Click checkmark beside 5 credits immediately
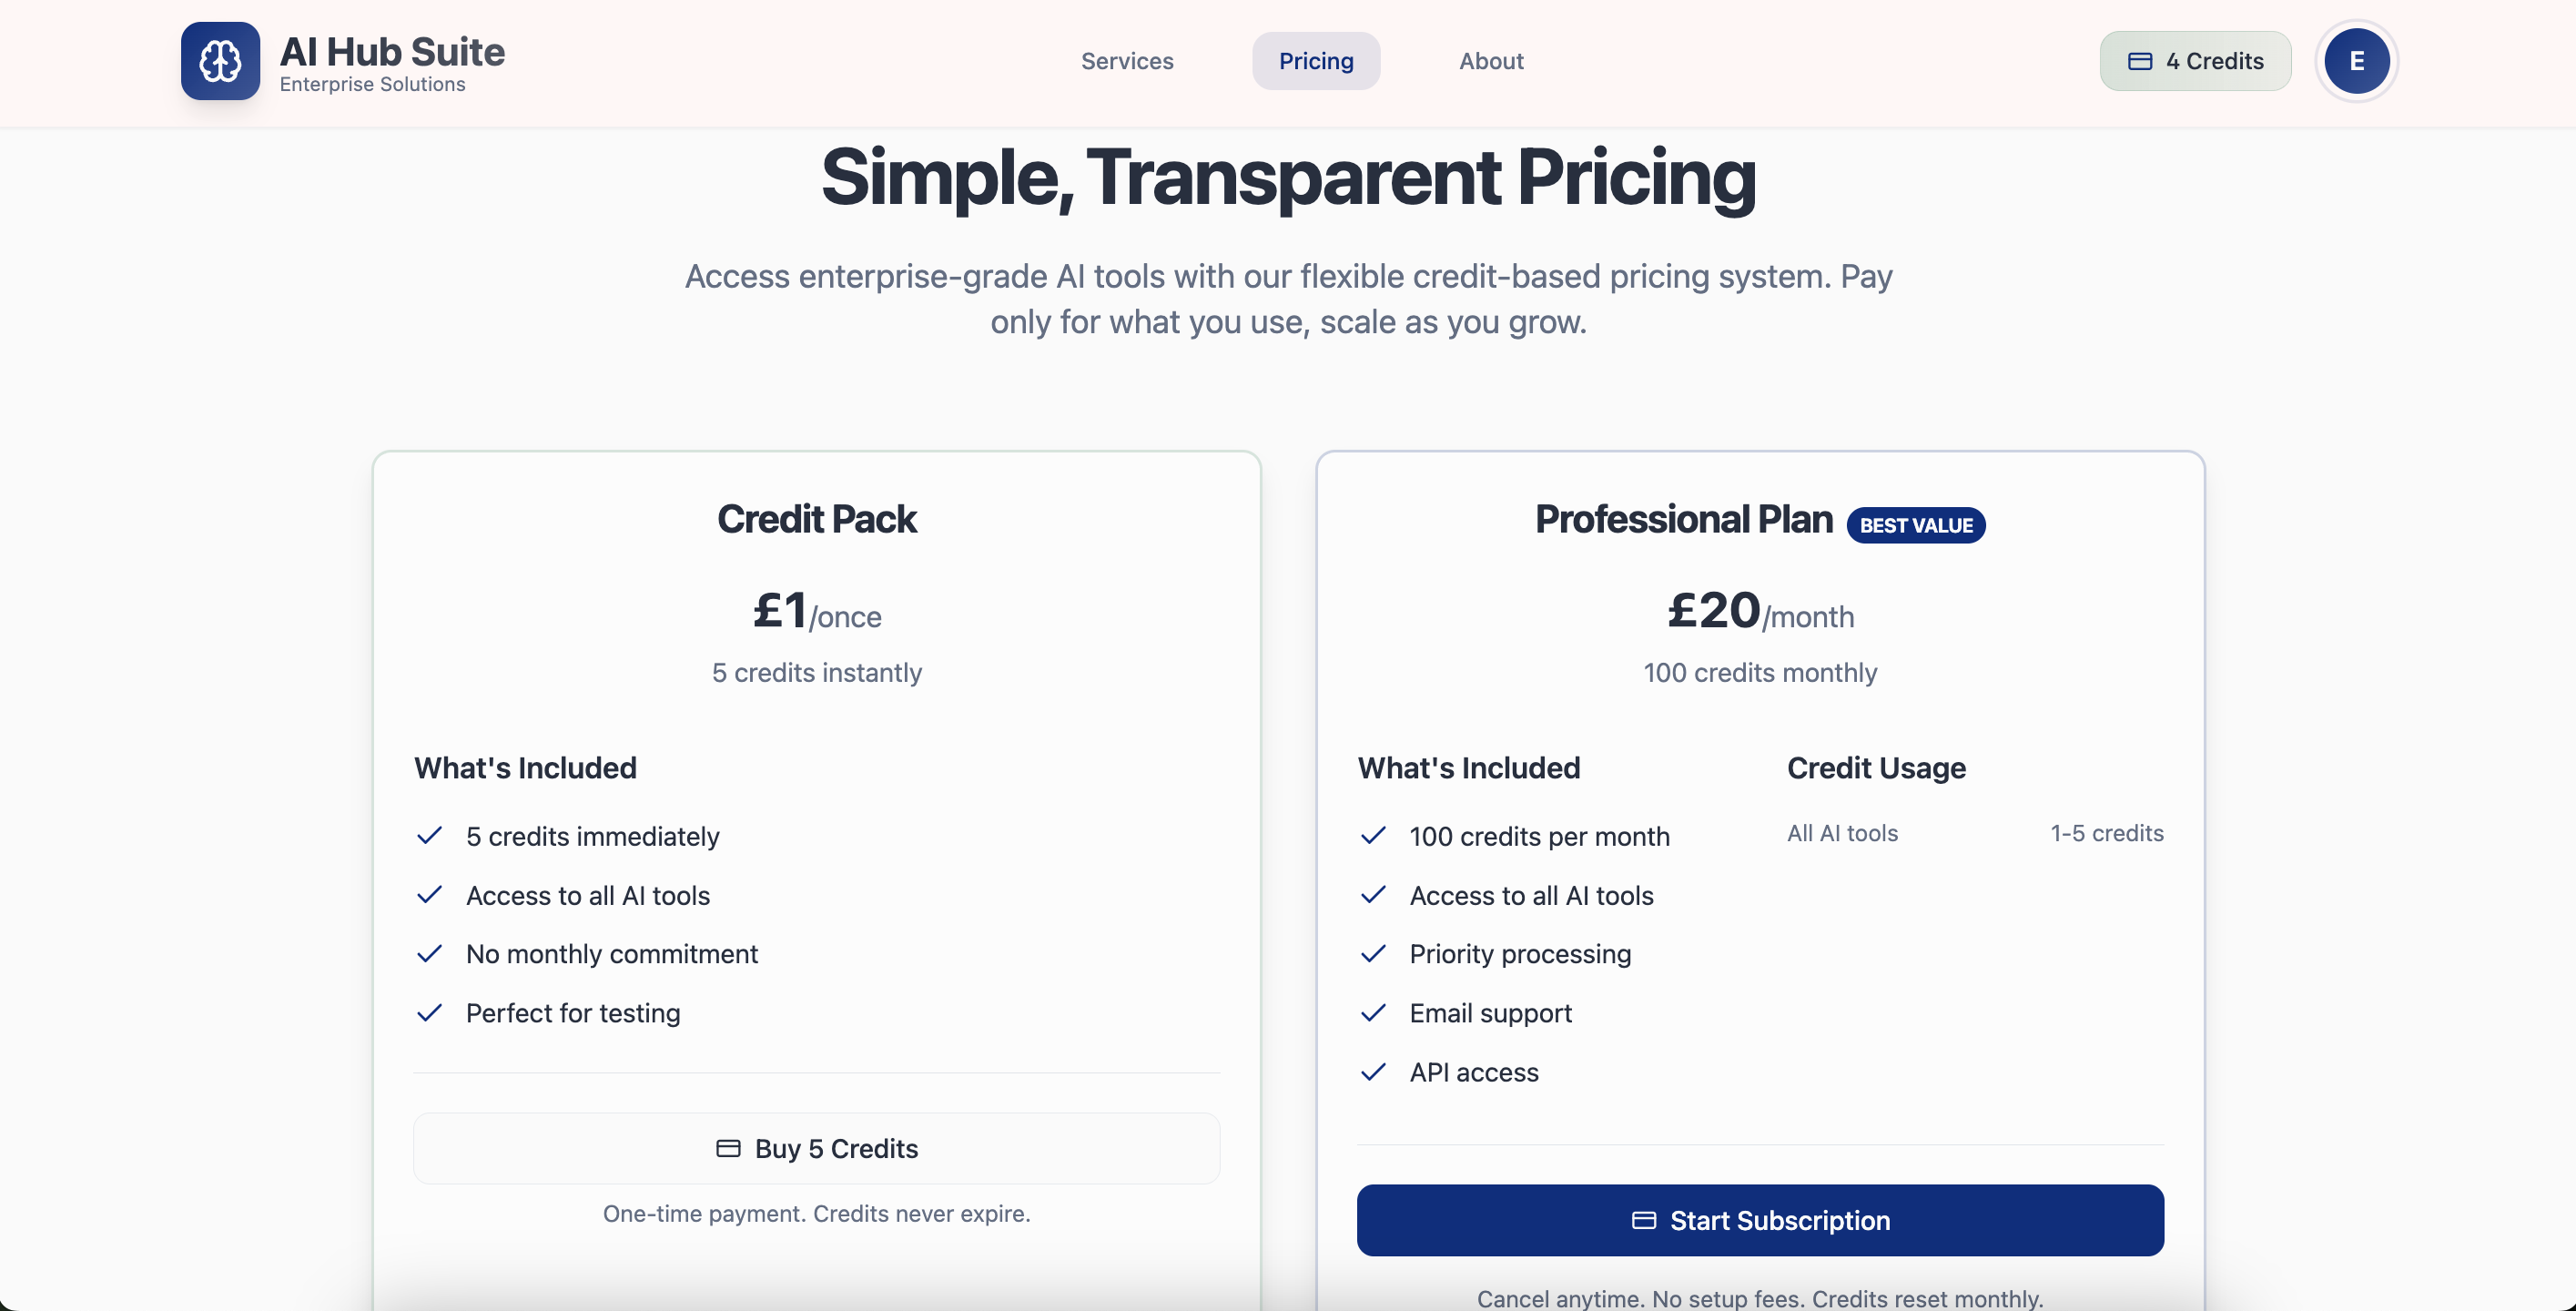 429,836
